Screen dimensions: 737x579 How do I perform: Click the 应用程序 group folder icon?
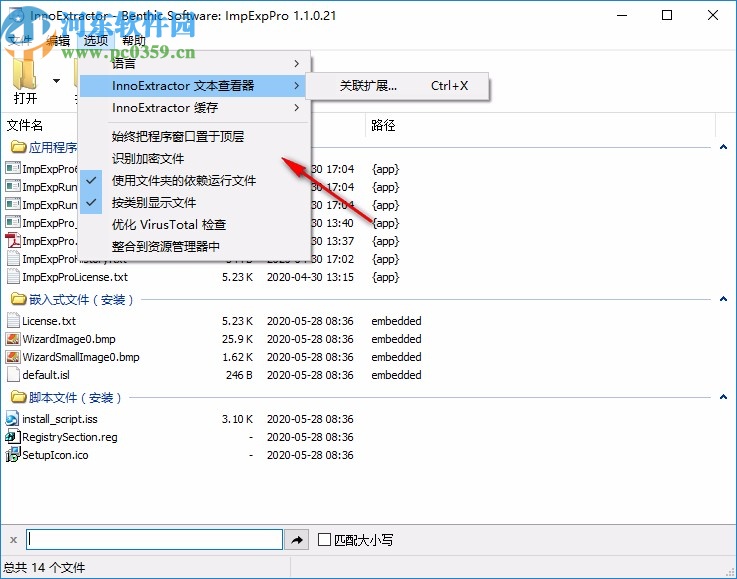coord(18,147)
